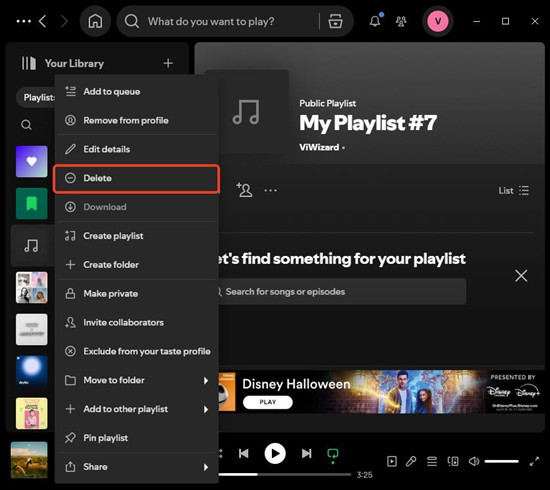Choose Make private
Viewport: 550px width, 490px height.
pyautogui.click(x=137, y=294)
